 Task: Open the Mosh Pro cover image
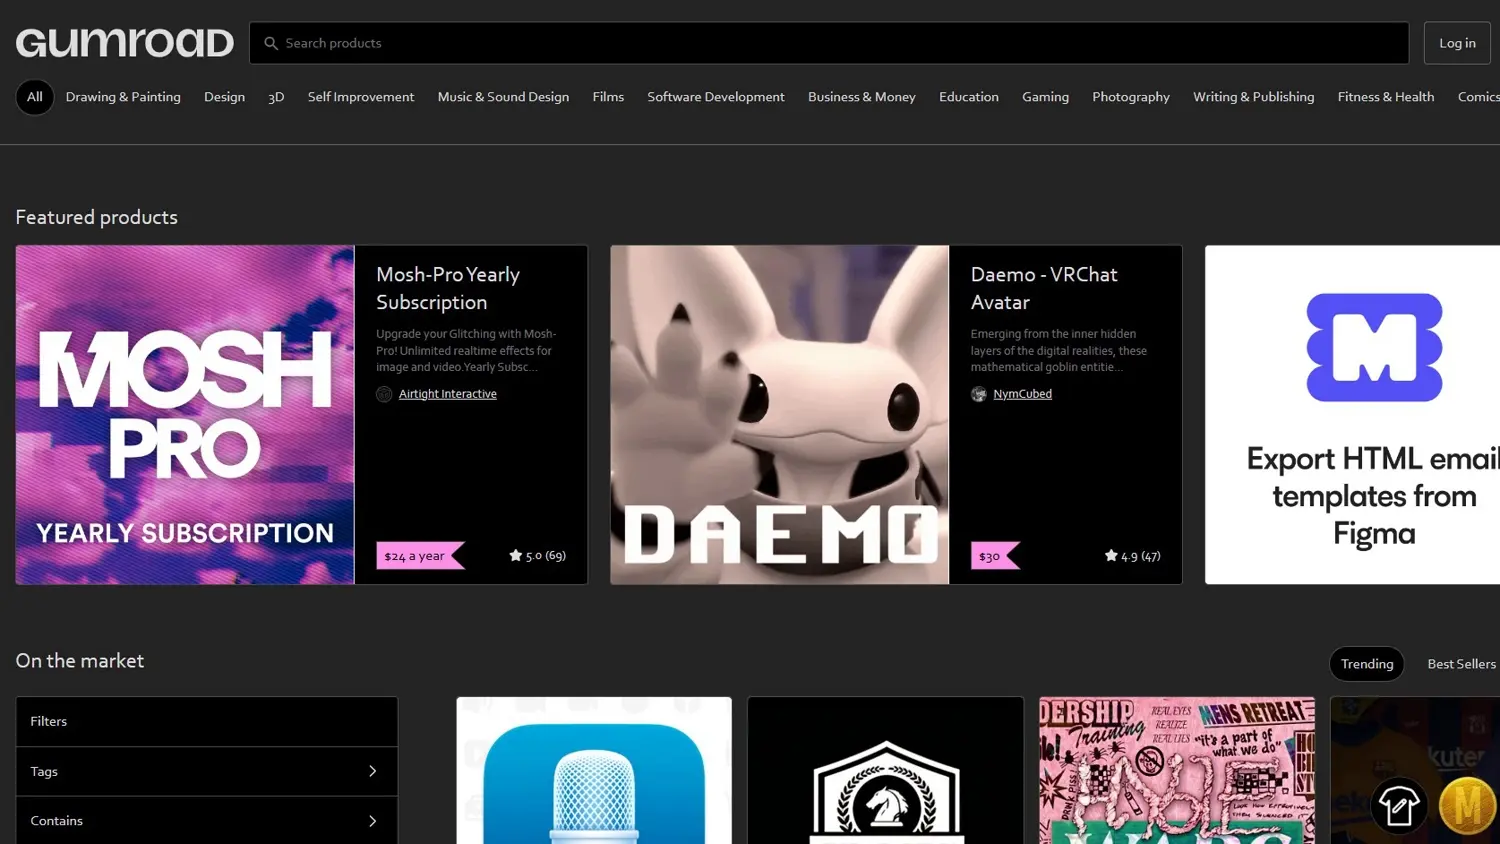[x=185, y=415]
